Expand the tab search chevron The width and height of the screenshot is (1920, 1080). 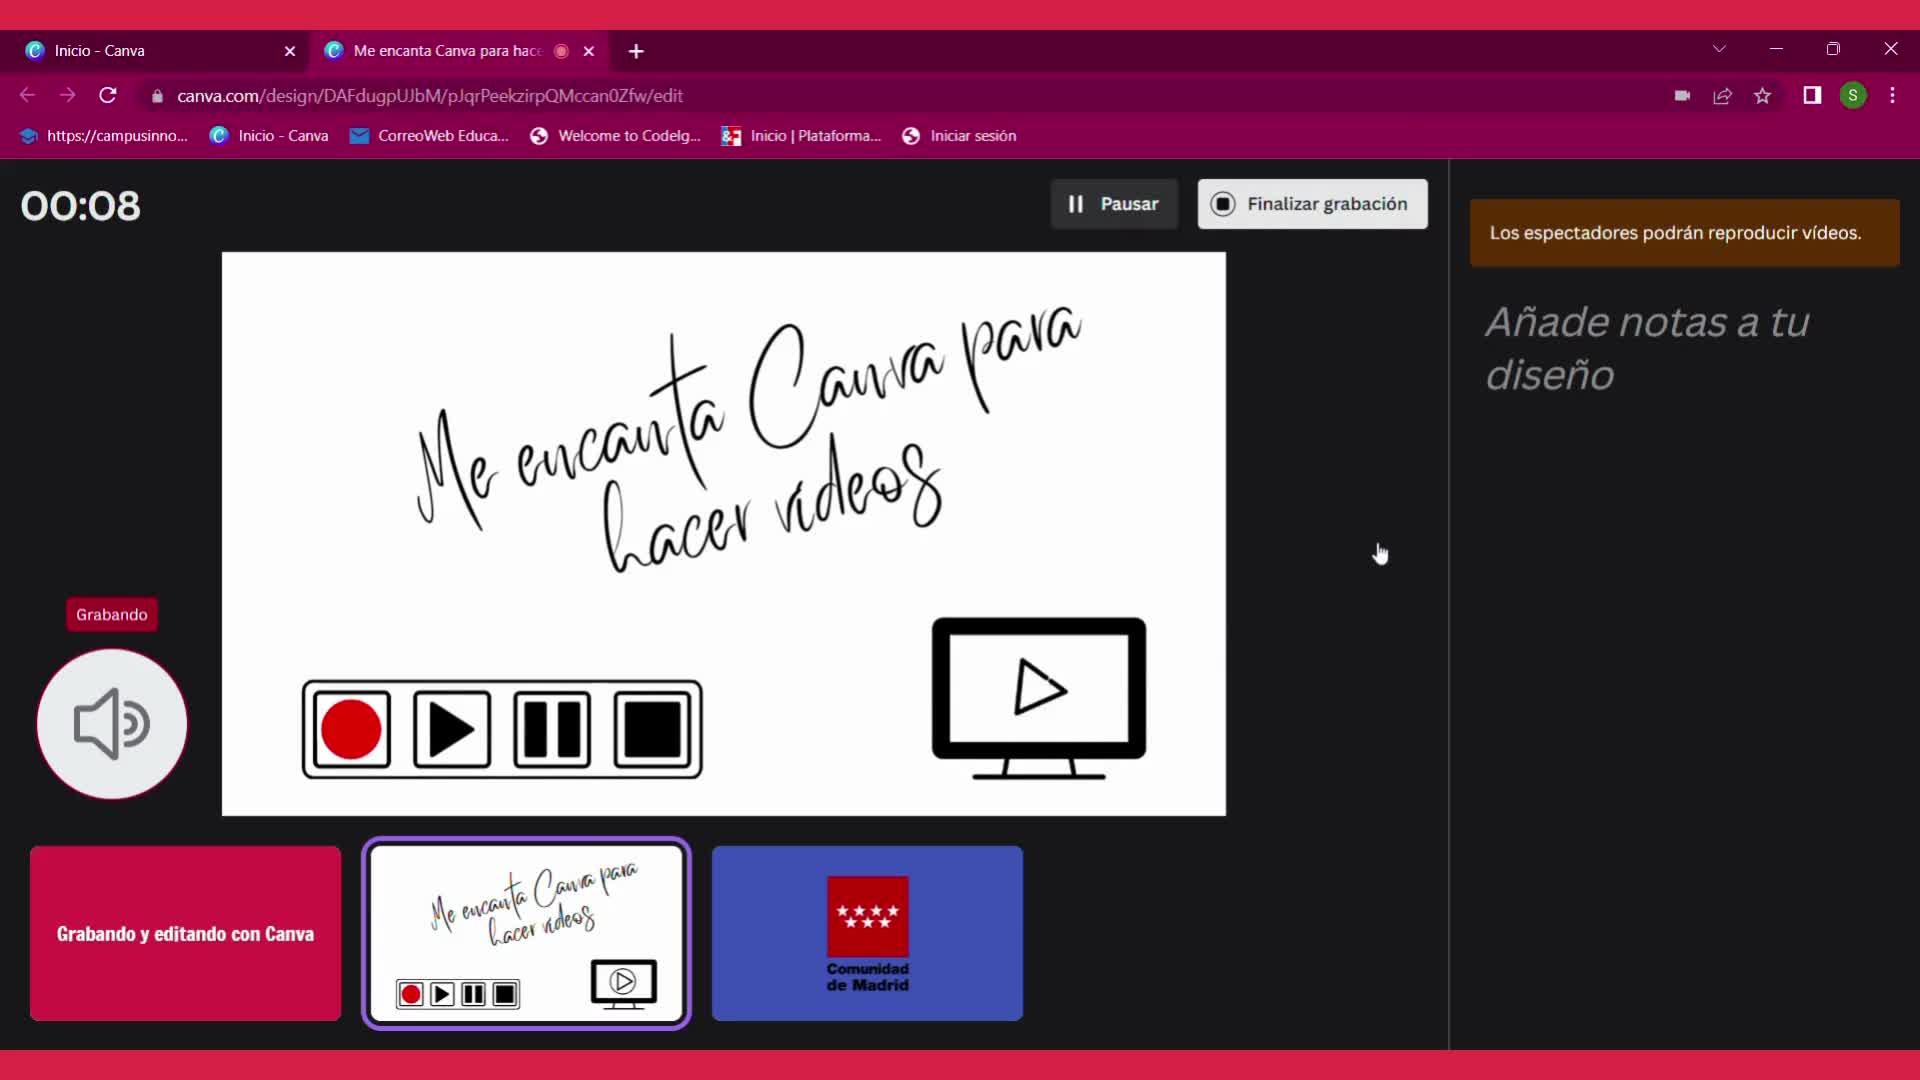(1718, 49)
